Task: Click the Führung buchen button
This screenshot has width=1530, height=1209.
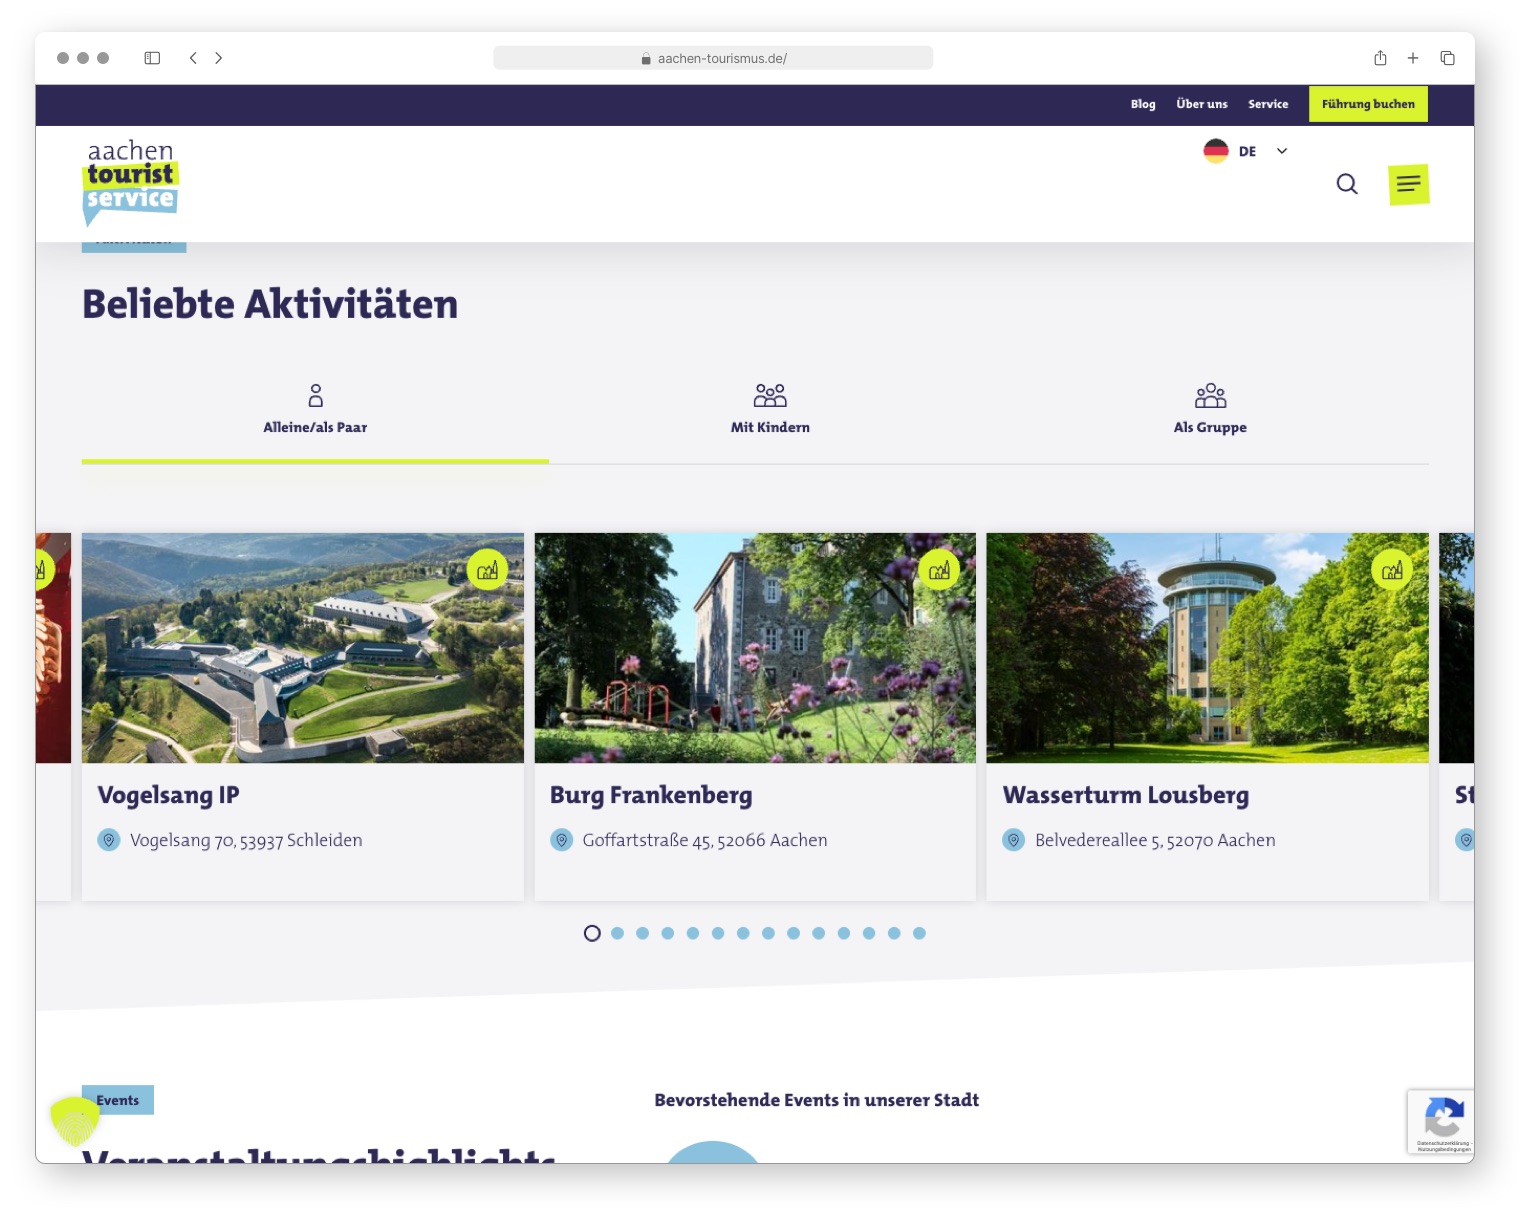Action: coord(1368,104)
